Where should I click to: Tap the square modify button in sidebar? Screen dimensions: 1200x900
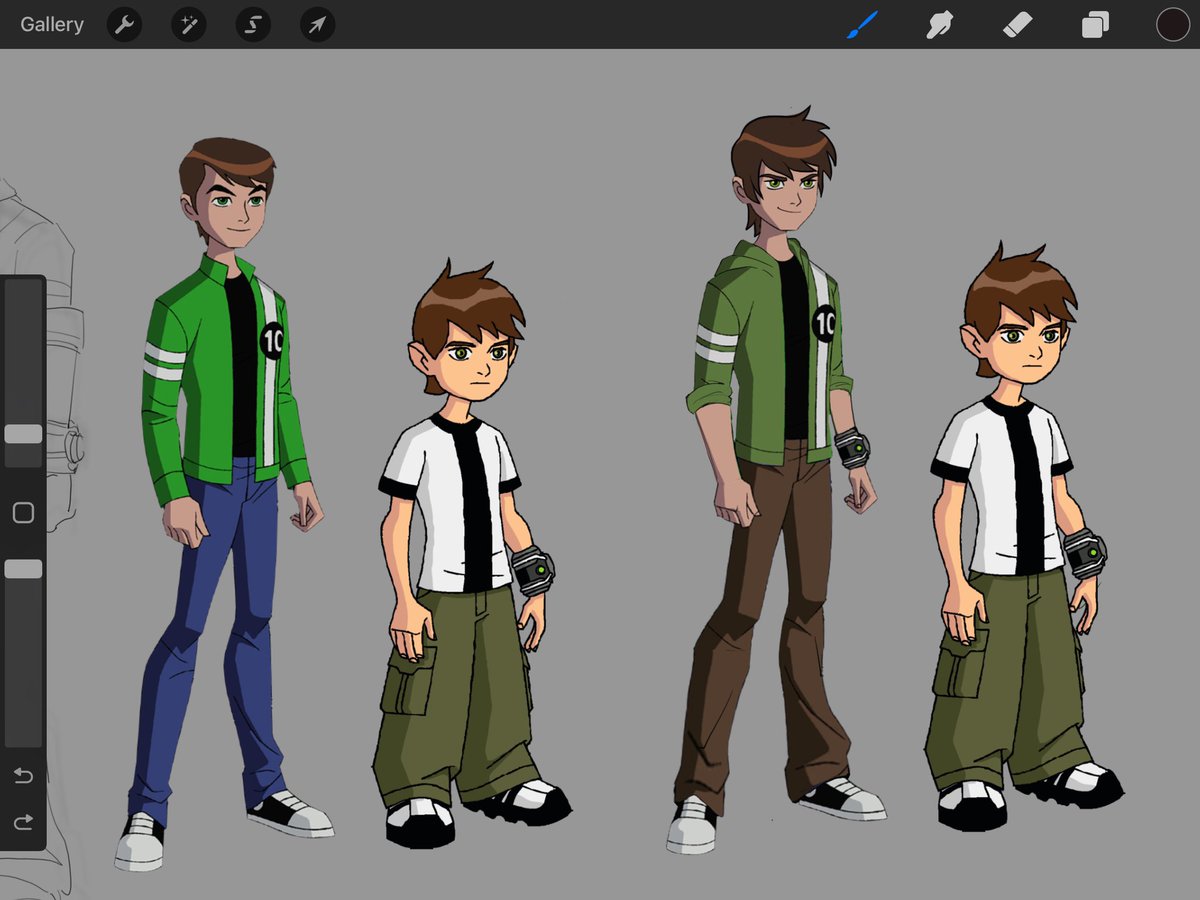coord(23,513)
